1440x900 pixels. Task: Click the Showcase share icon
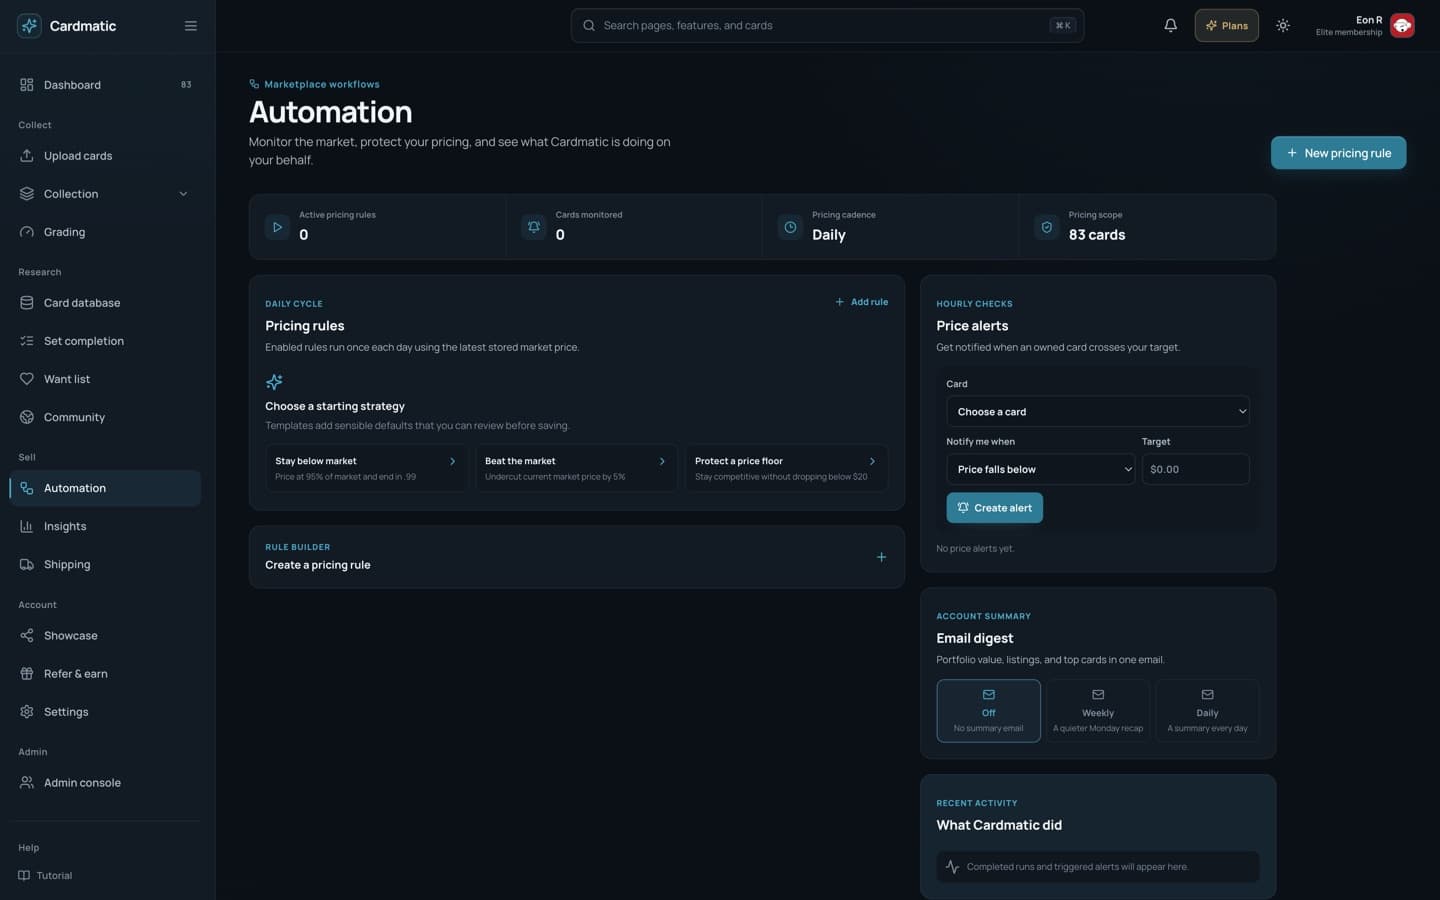pyautogui.click(x=27, y=636)
